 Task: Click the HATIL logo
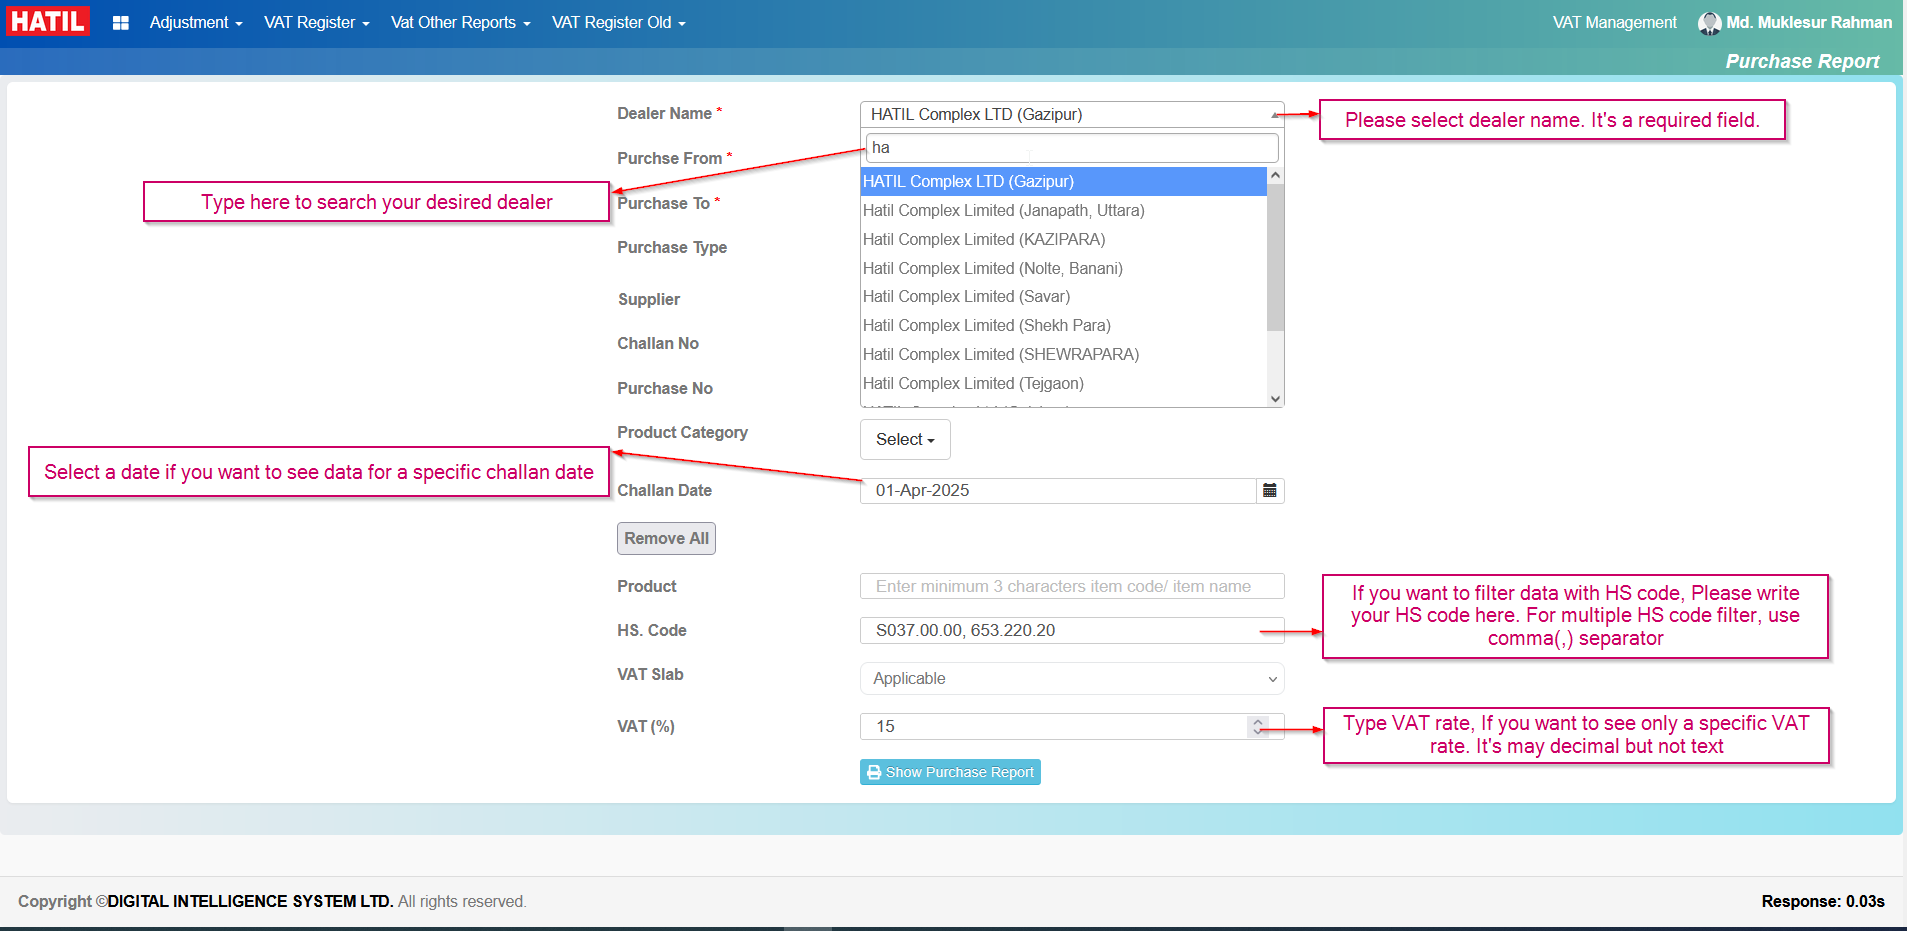click(48, 21)
